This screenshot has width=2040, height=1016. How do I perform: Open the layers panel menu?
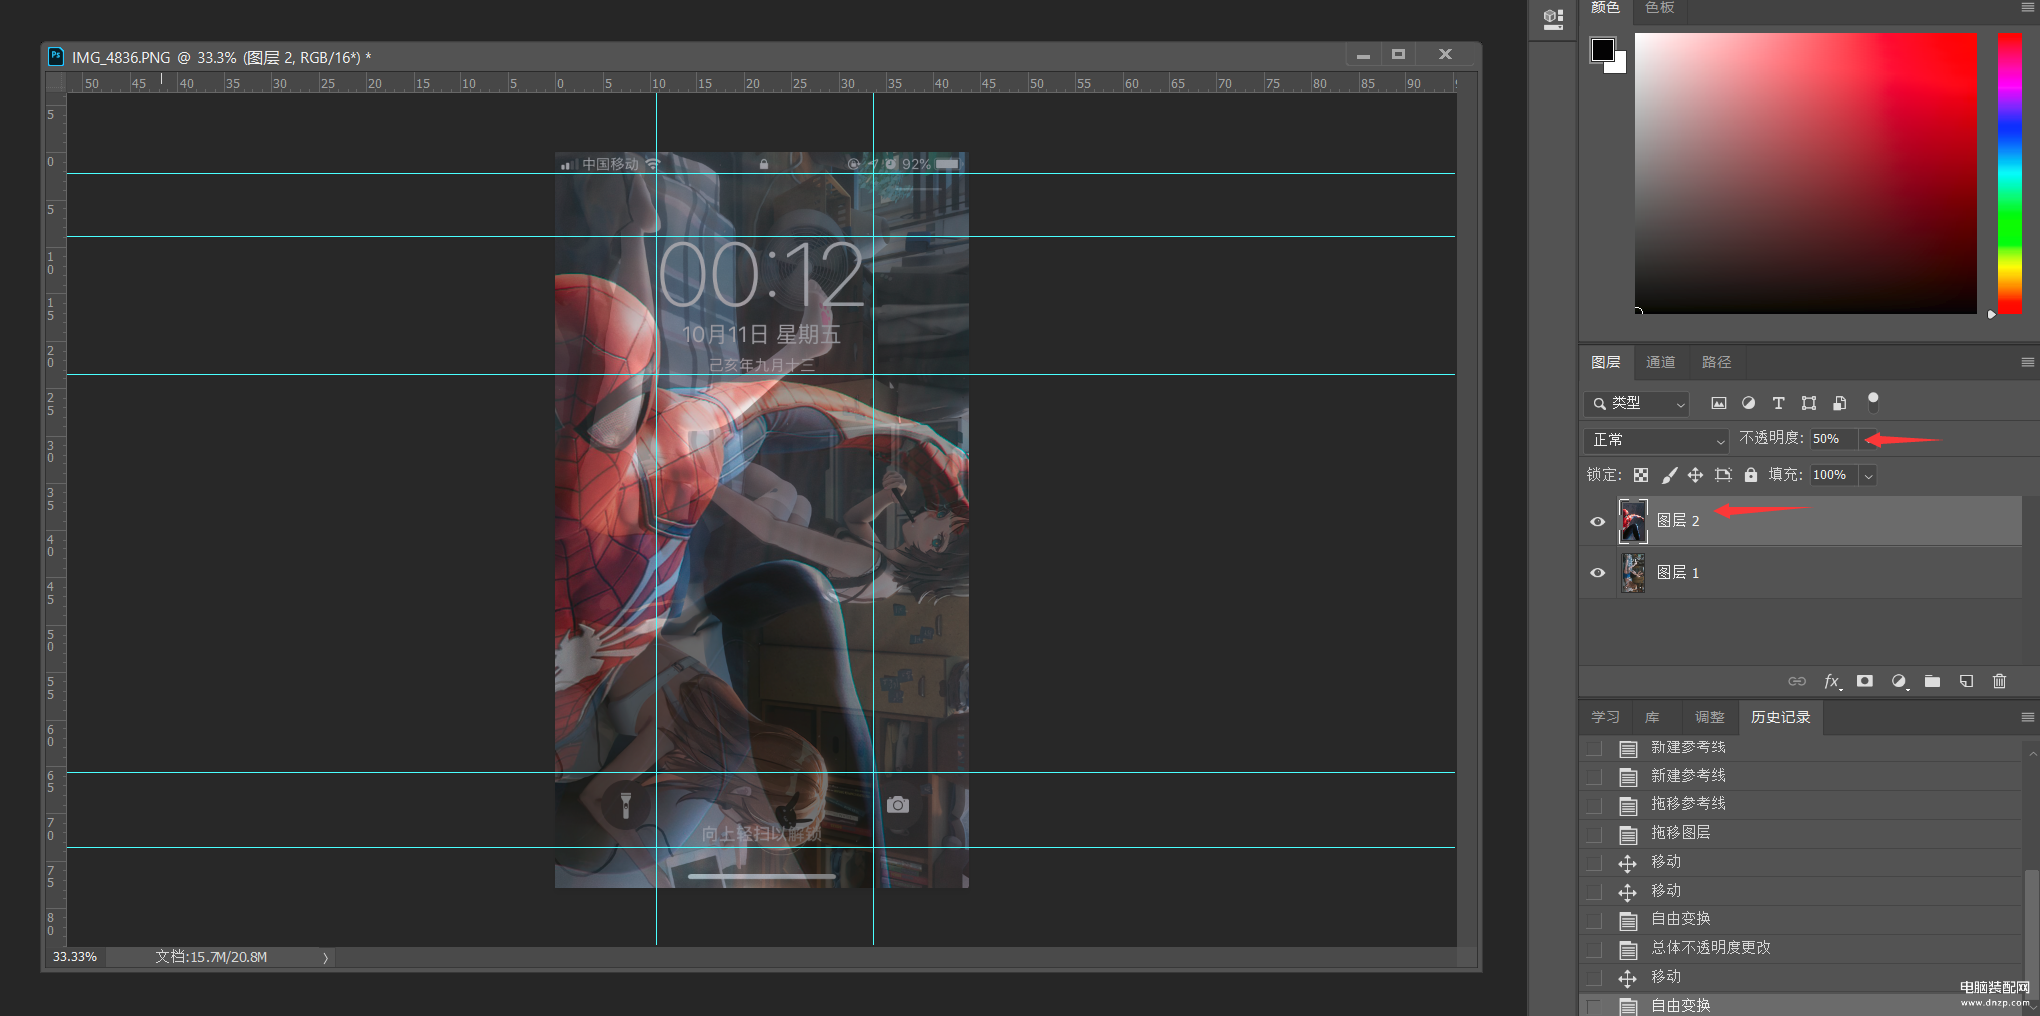tap(2027, 362)
